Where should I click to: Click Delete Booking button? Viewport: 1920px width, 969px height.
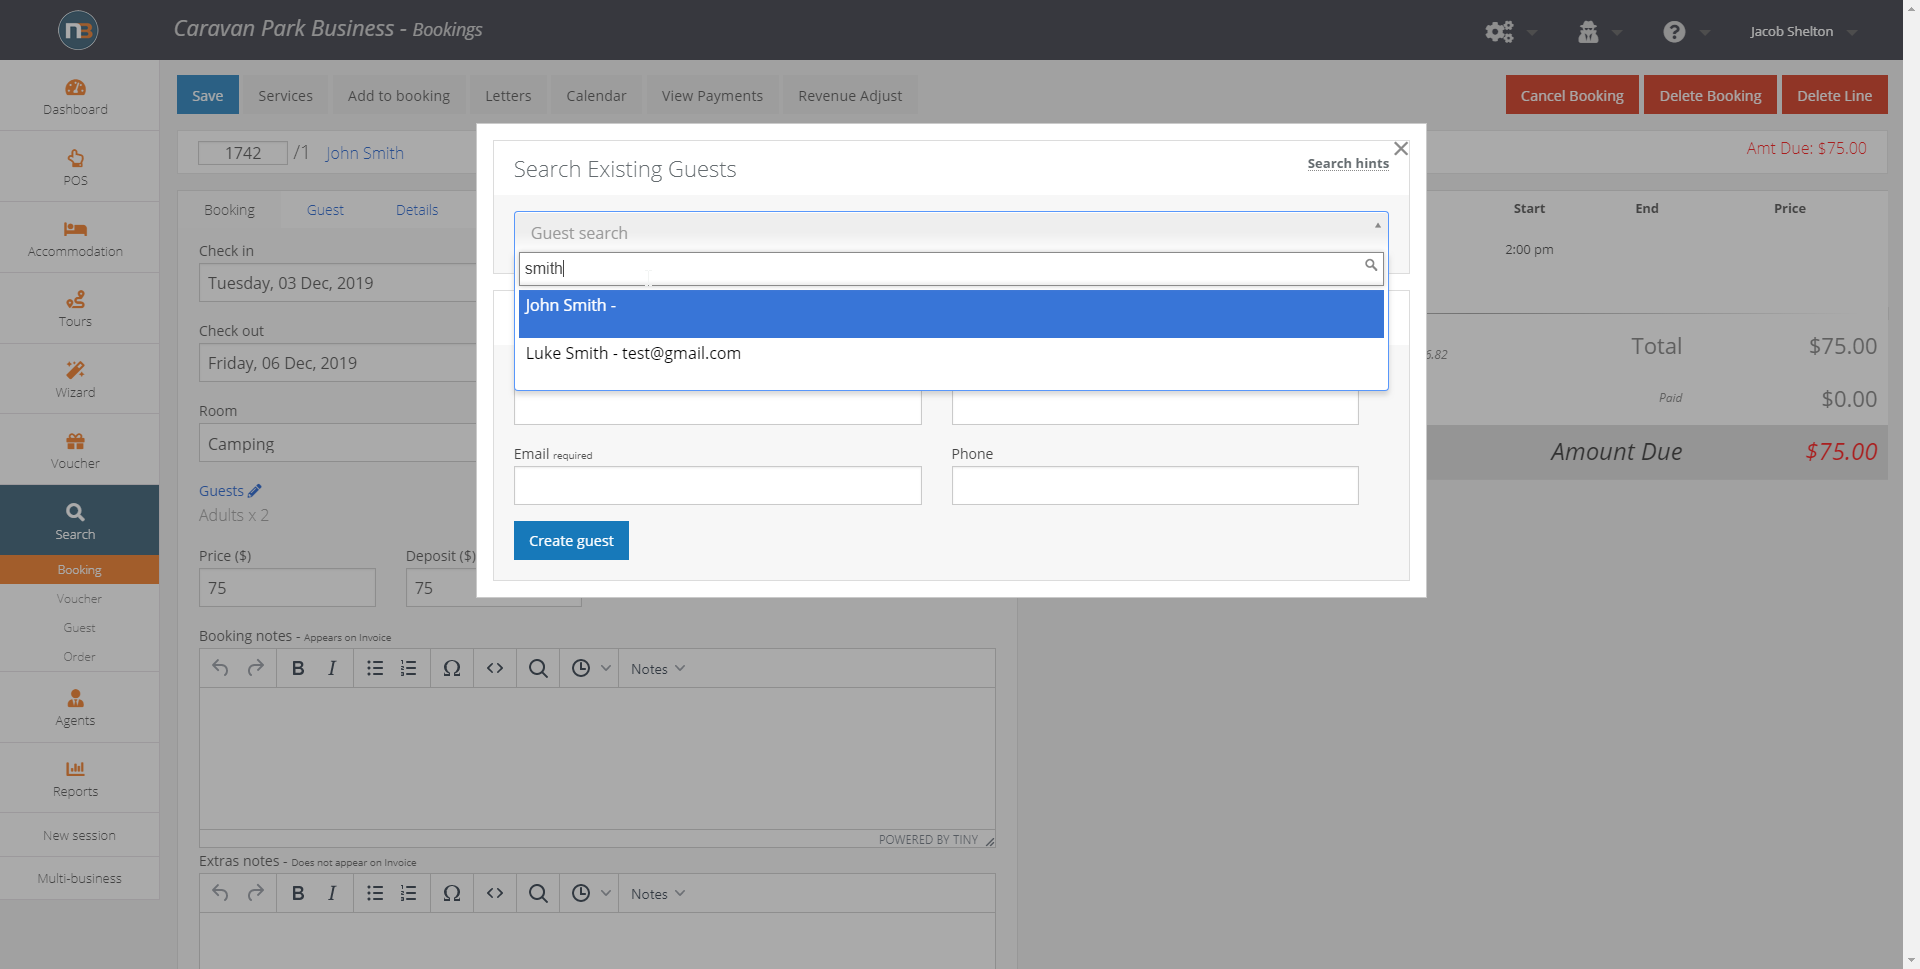click(1710, 95)
